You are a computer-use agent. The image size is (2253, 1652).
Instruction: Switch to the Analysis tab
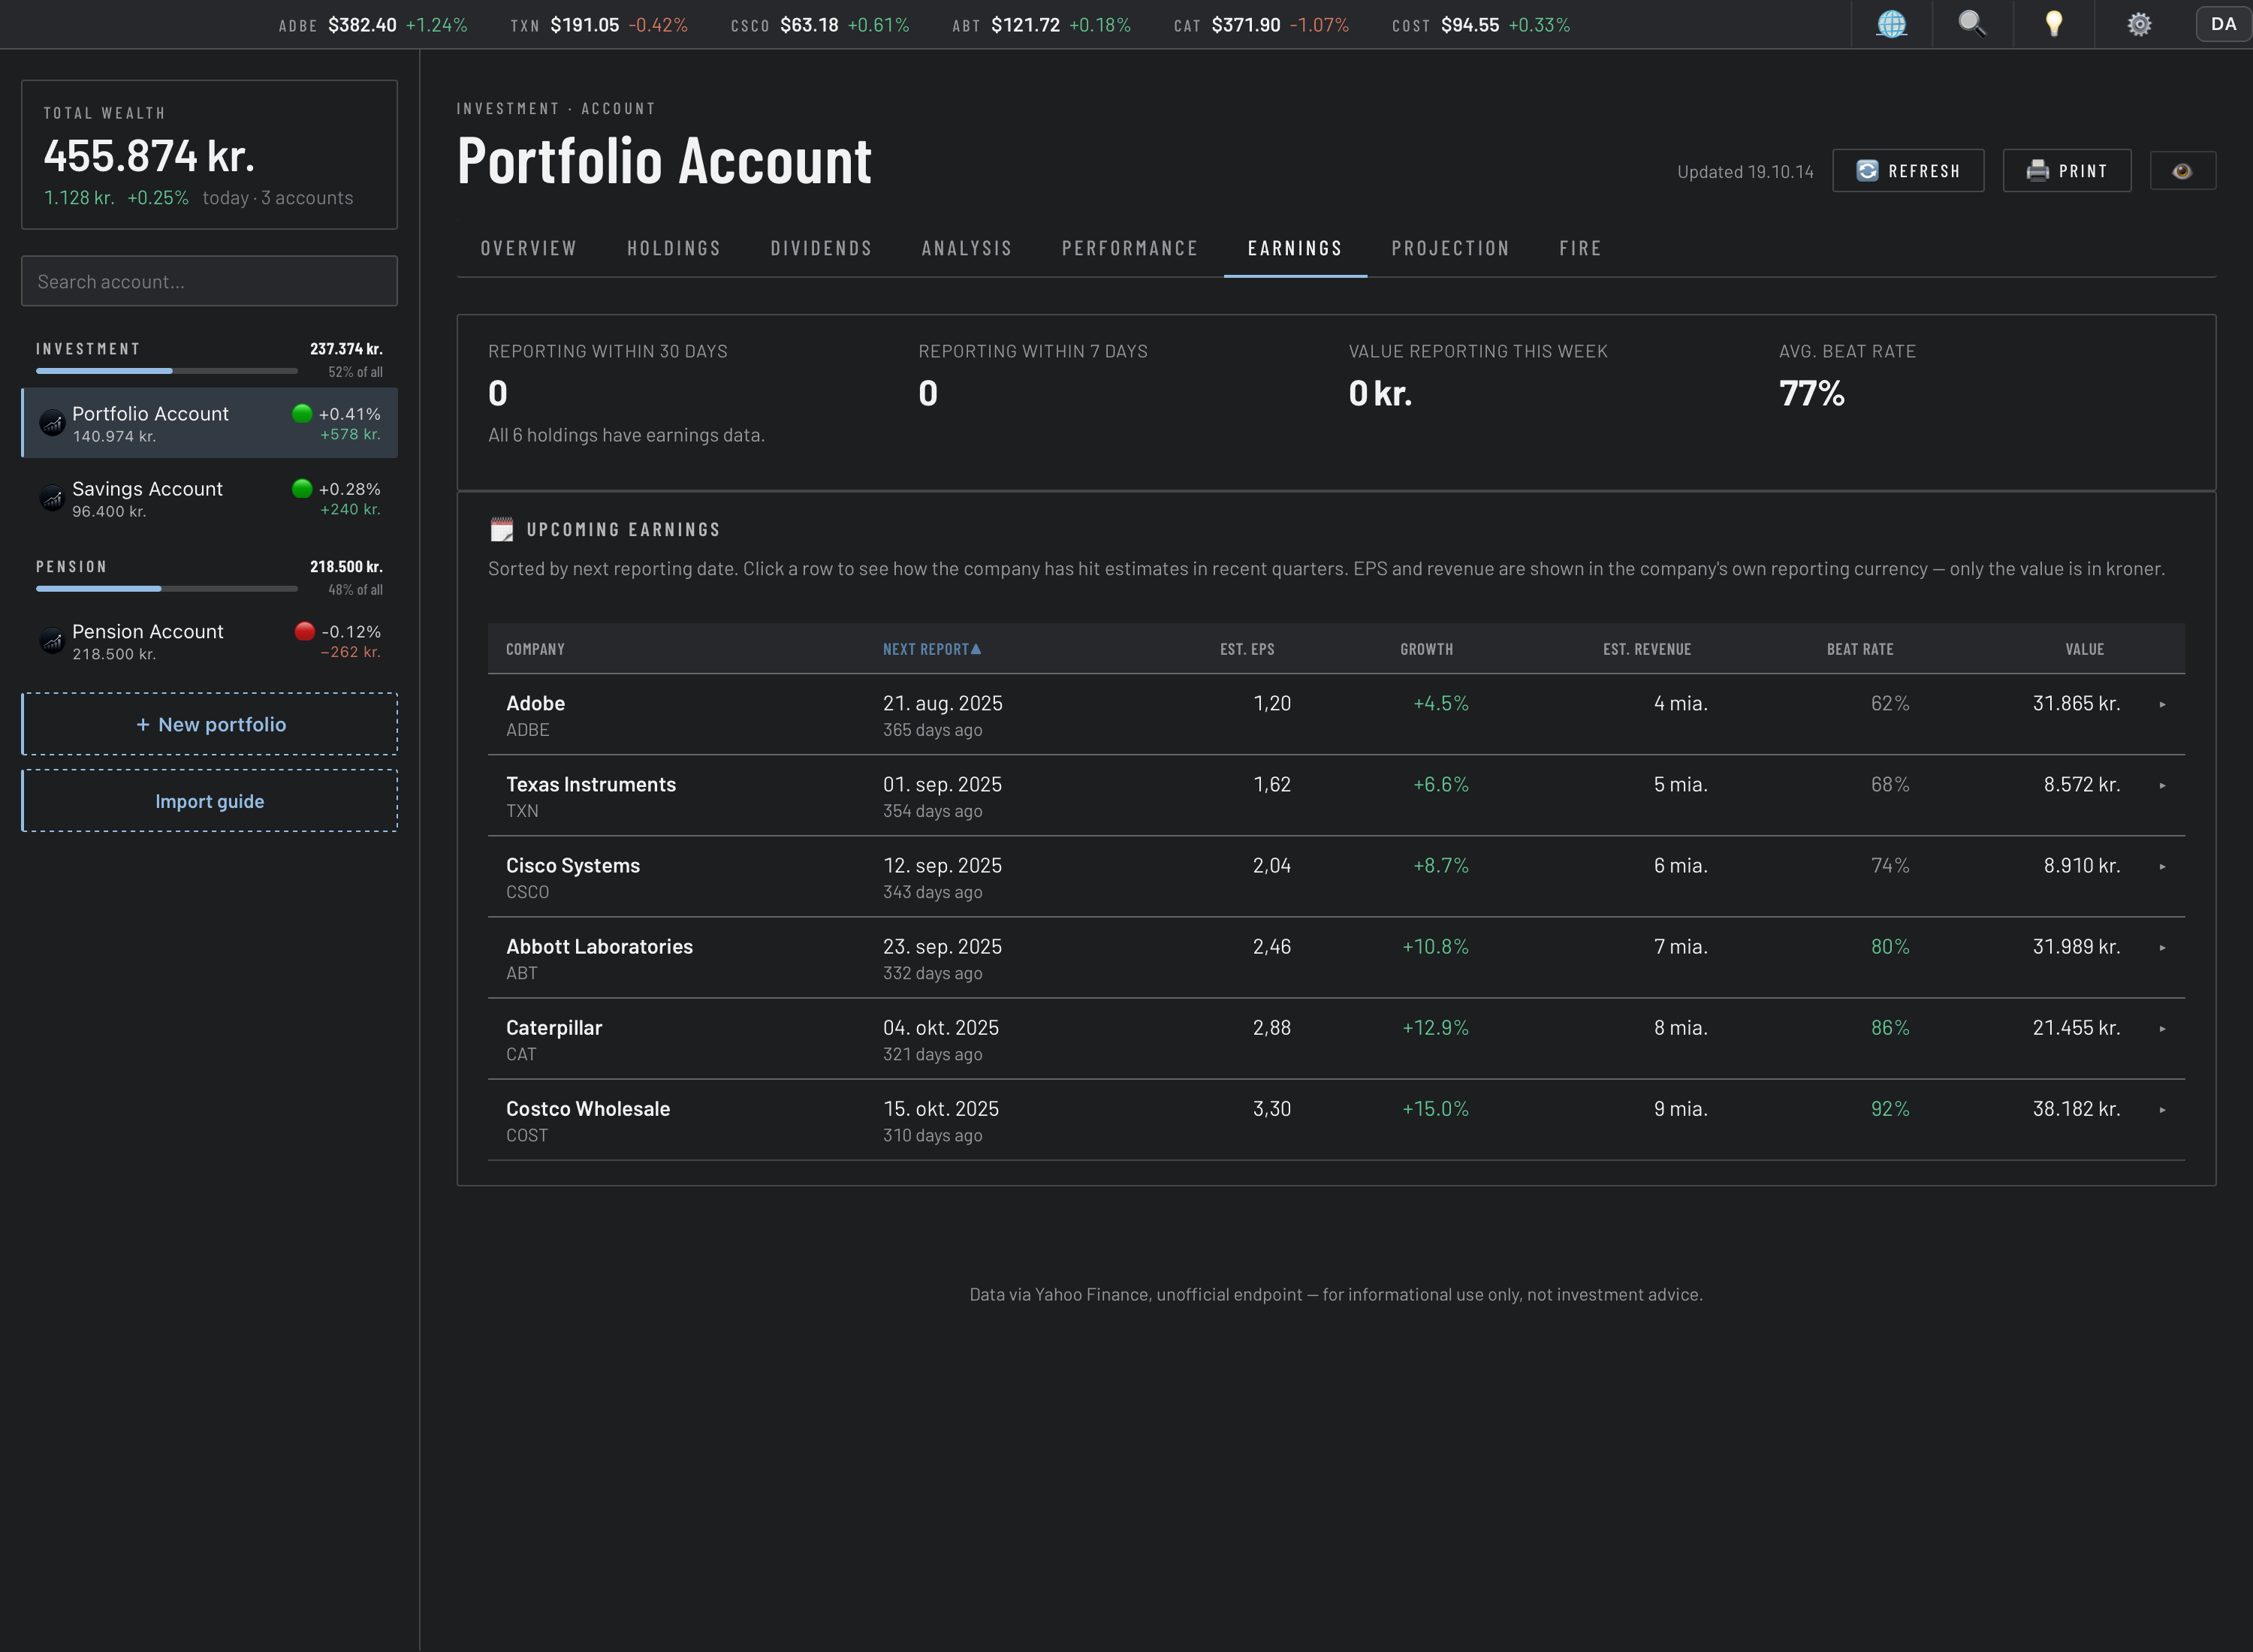[x=967, y=248]
